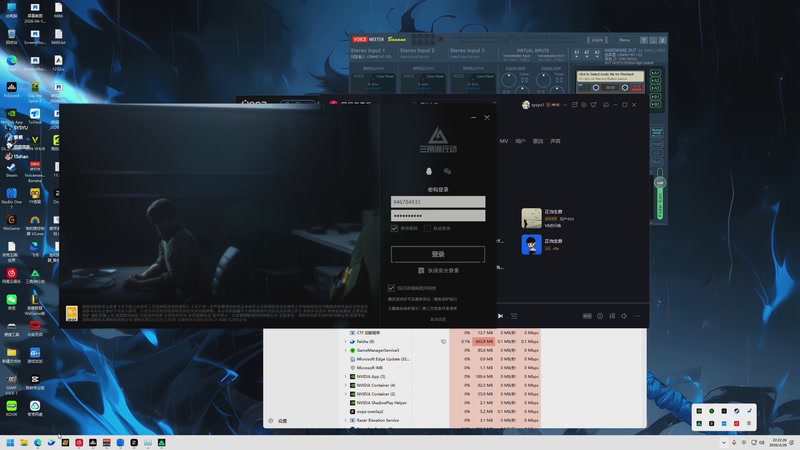Image resolution: width=800 pixels, height=450 pixels.
Task: Click the QR quick secure login icon
Action: coord(421,270)
